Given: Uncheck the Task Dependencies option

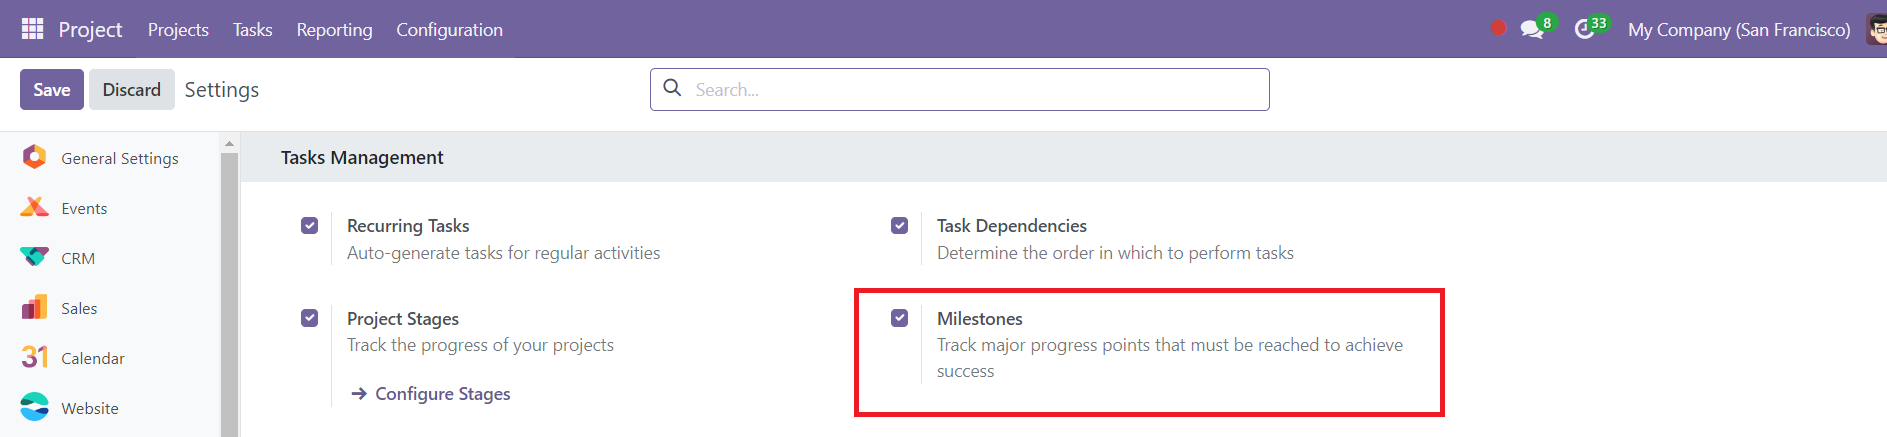Looking at the screenshot, I should (900, 226).
